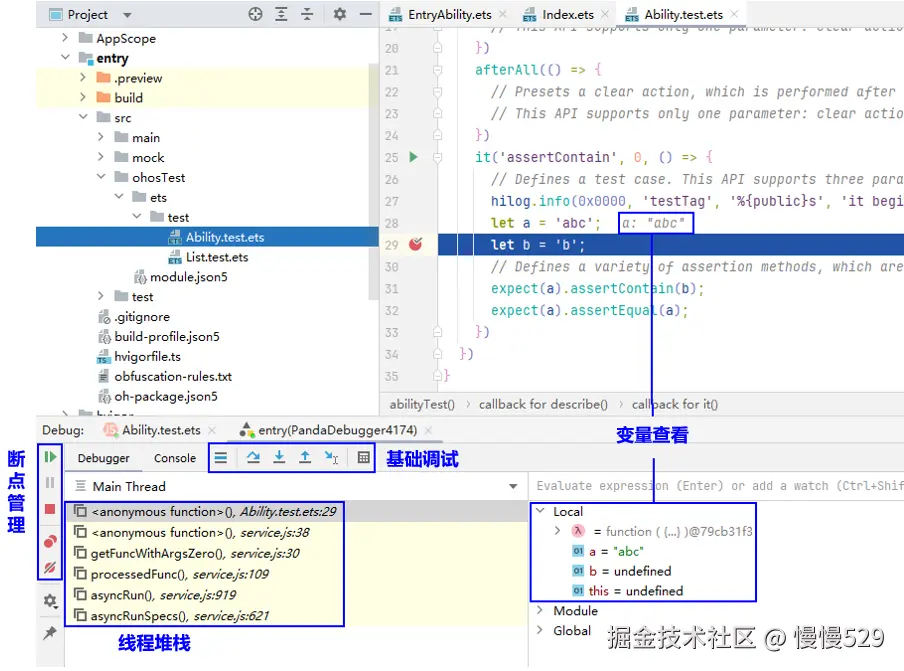Viewport: 904px width, 671px height.
Task: Close the Index.ets editor tab
Action: click(x=604, y=14)
